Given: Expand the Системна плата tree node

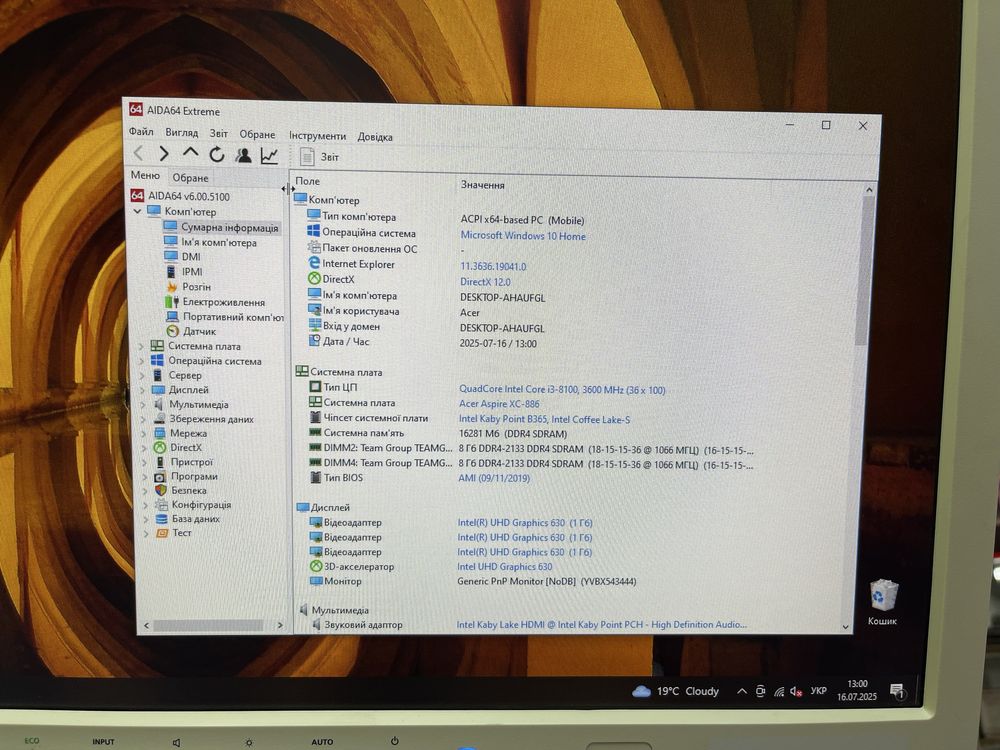Looking at the screenshot, I should pos(142,346).
